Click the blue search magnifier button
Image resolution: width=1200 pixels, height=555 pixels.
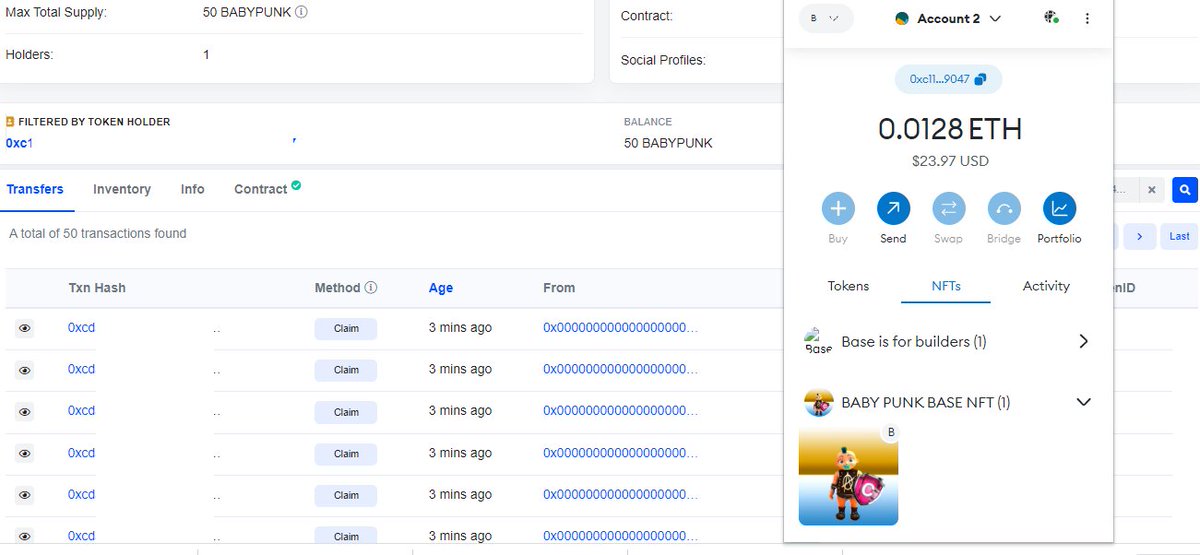tap(1184, 189)
